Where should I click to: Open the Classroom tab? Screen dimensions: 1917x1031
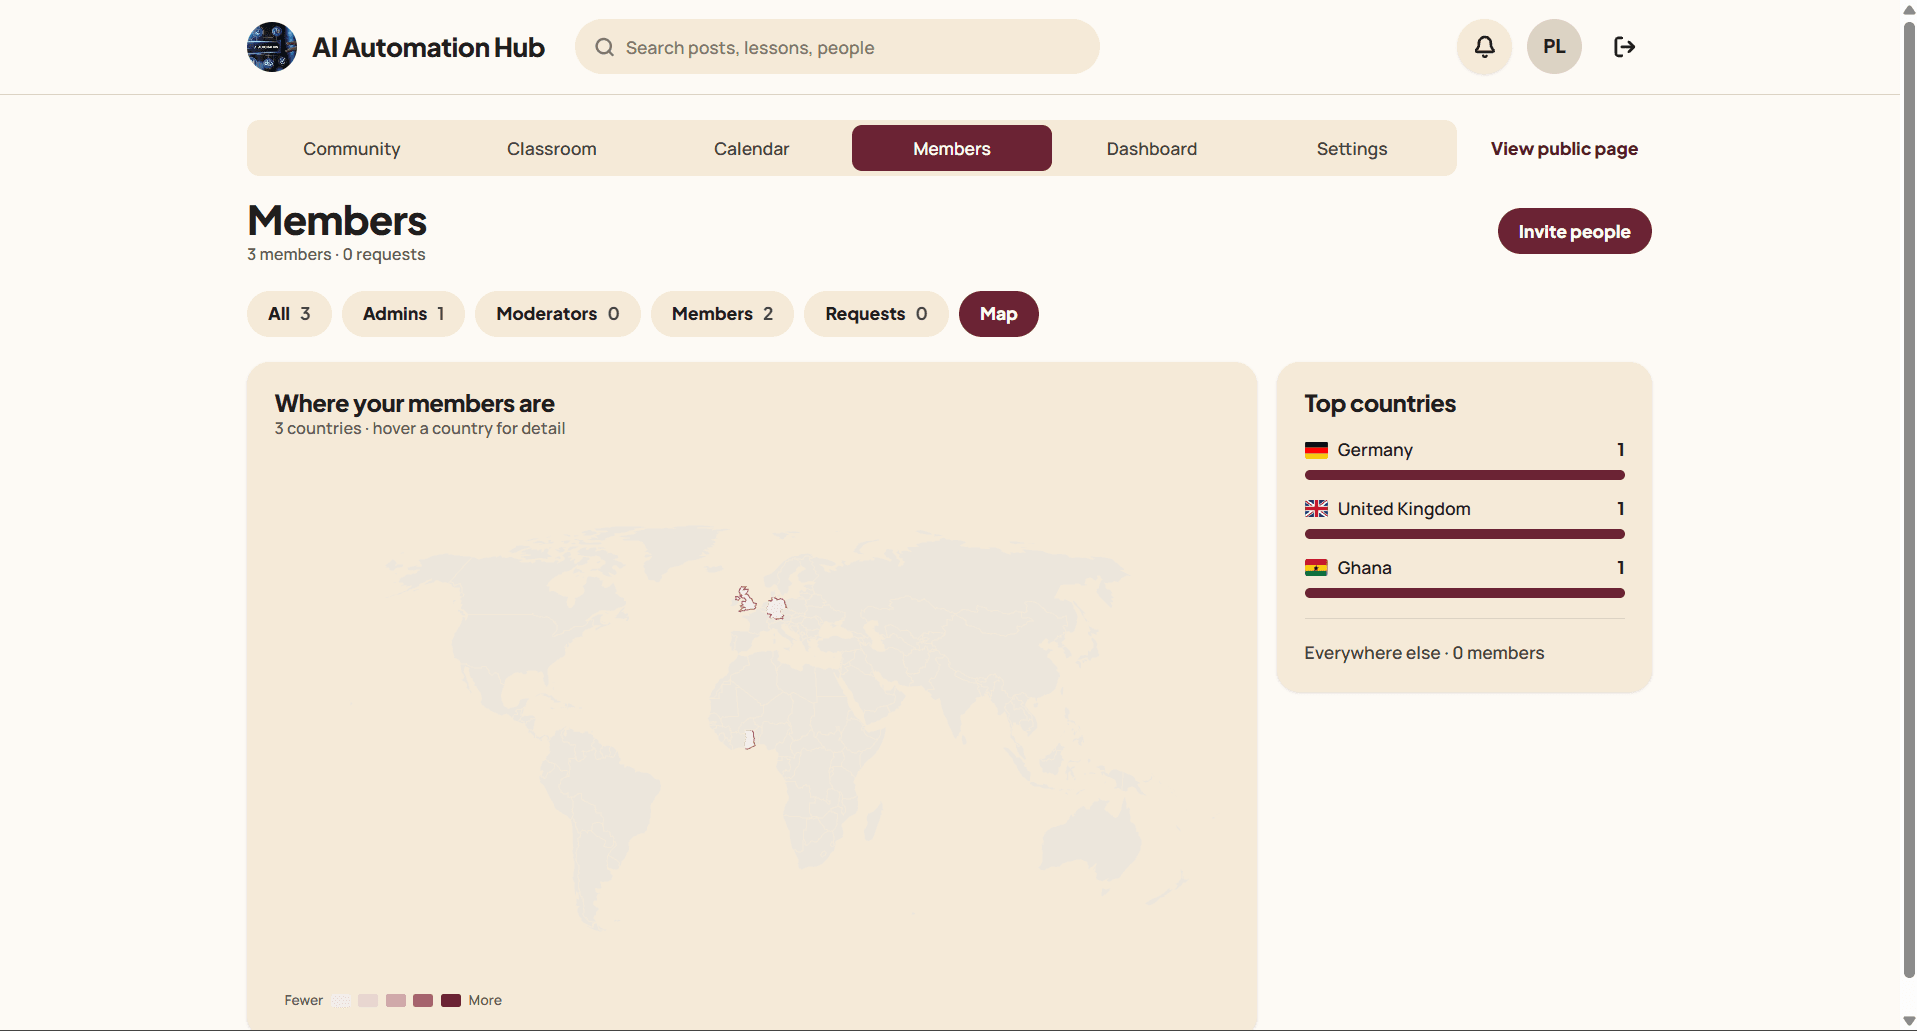tap(552, 148)
